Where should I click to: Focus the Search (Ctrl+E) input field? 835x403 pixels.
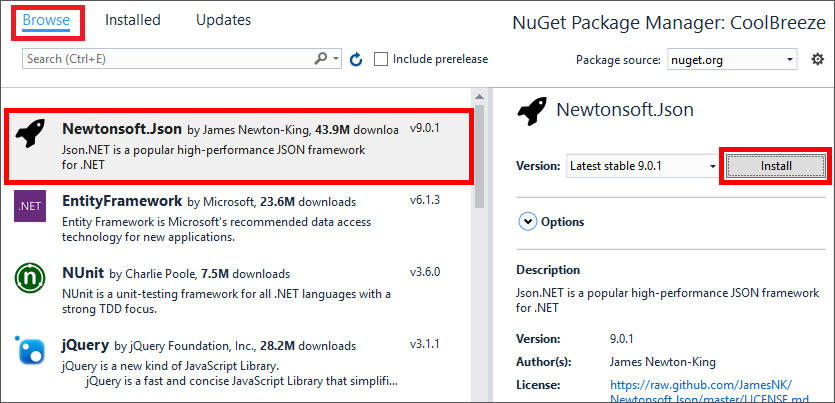(x=165, y=60)
